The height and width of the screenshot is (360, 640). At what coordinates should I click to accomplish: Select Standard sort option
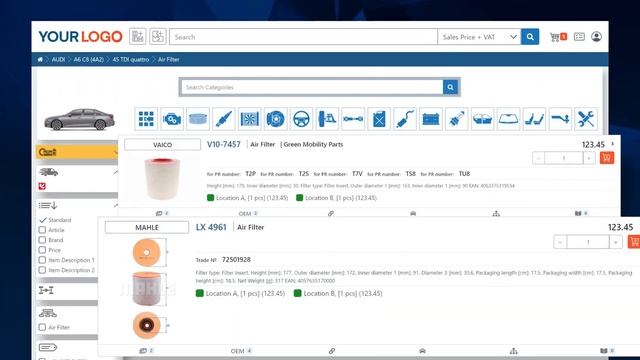(x=56, y=220)
